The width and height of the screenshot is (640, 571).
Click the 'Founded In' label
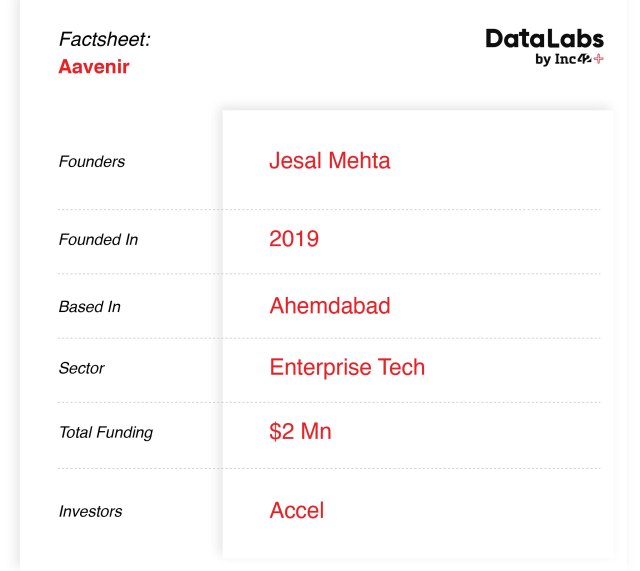[98, 240]
